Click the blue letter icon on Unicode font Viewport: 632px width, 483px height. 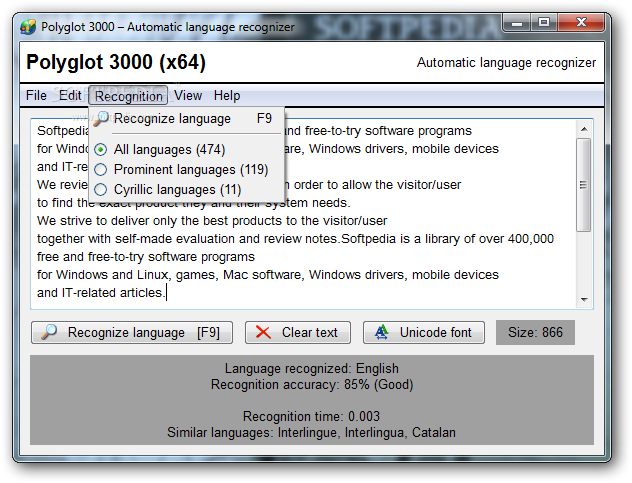click(381, 332)
